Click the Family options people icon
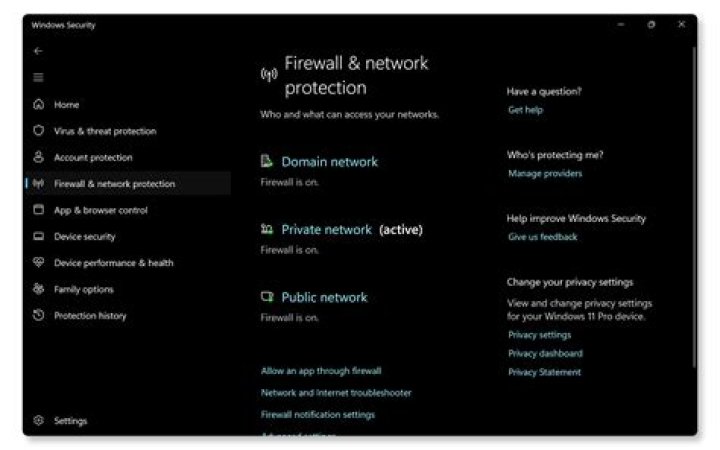This screenshot has width=720, height=450. [38, 289]
